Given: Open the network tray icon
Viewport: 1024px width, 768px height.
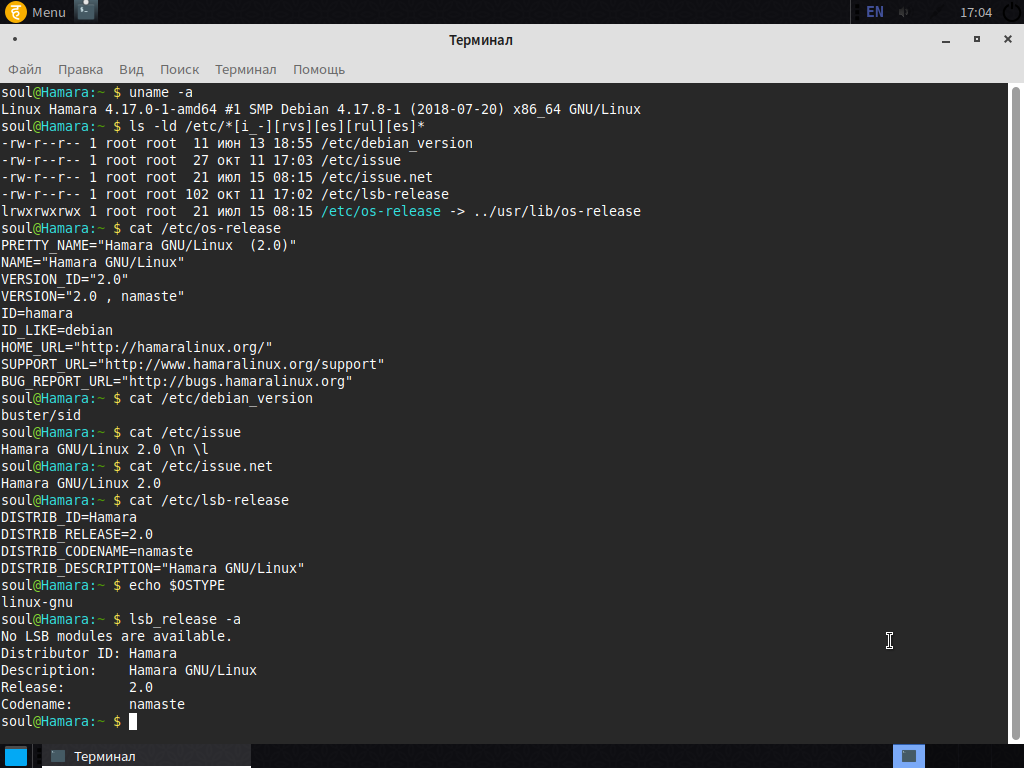Looking at the screenshot, I should 936,12.
